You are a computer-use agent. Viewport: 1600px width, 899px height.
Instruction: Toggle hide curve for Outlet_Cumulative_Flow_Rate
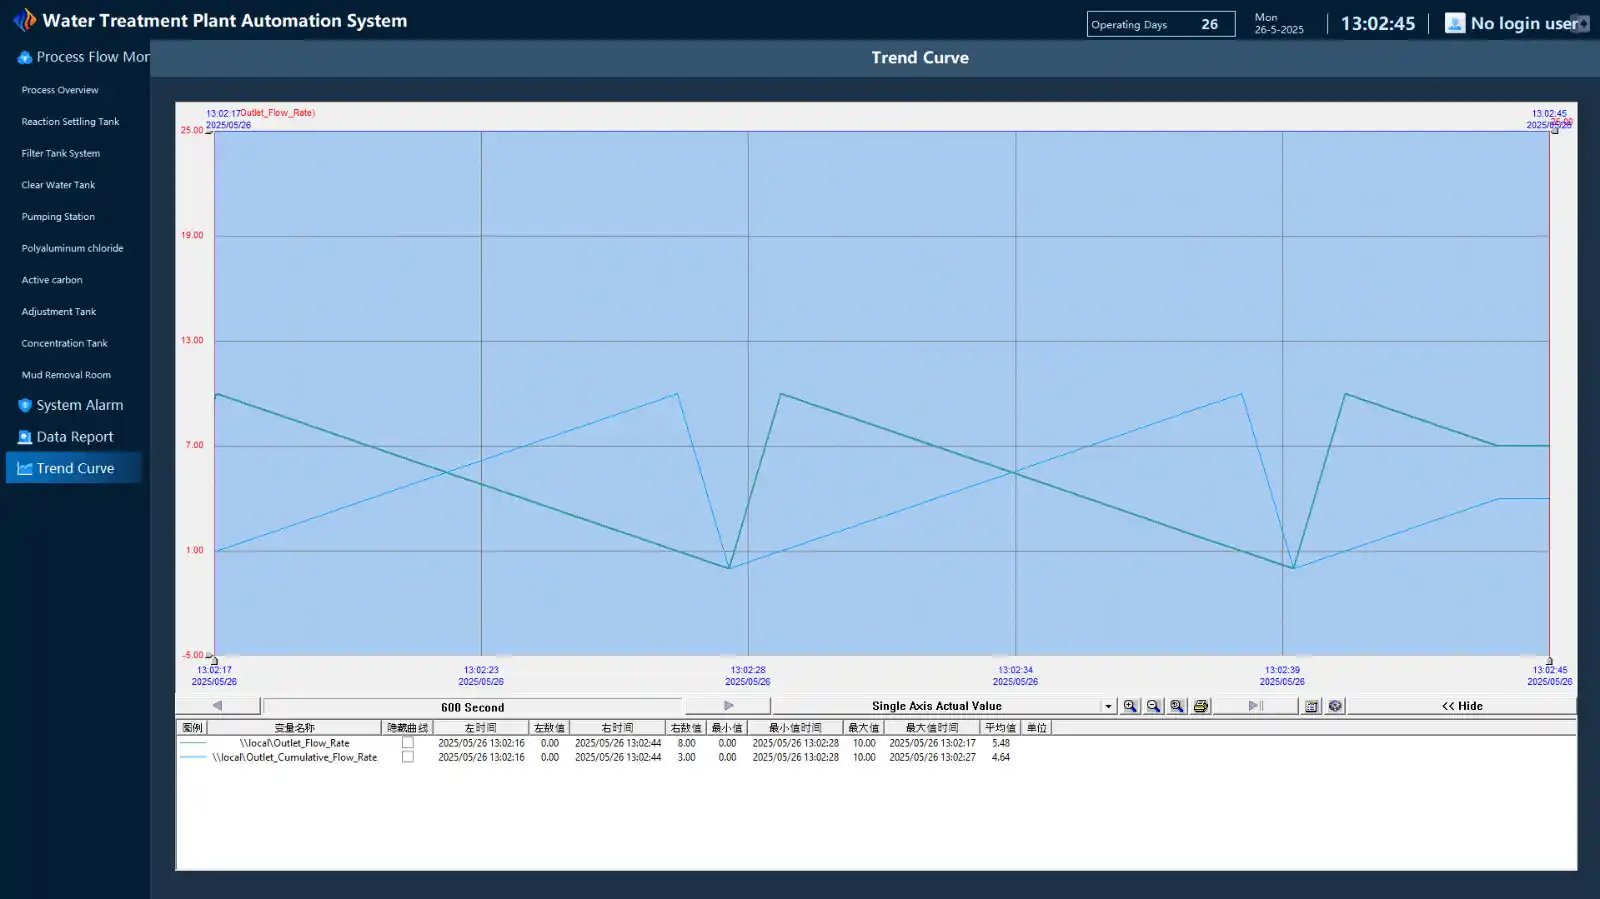408,757
